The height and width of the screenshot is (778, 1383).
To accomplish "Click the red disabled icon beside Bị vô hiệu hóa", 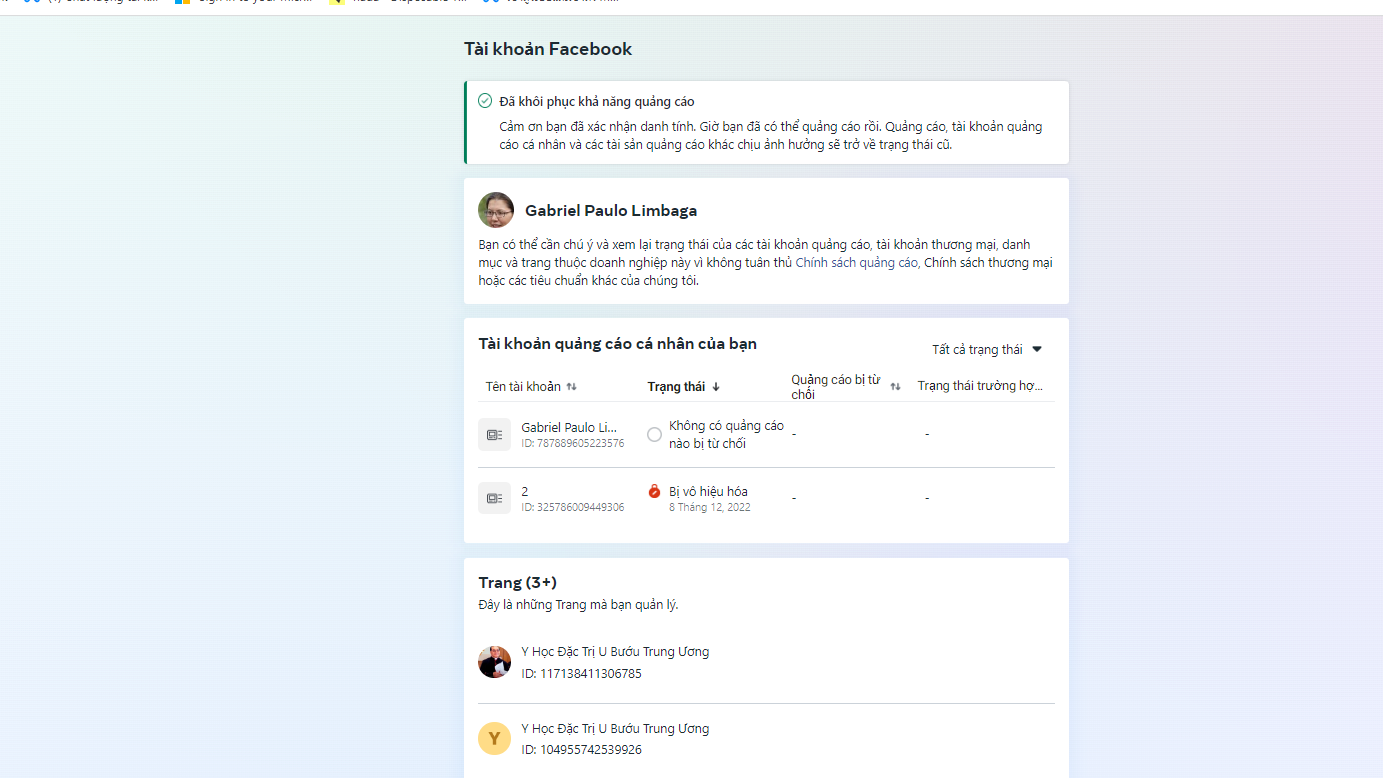I will click(x=654, y=491).
